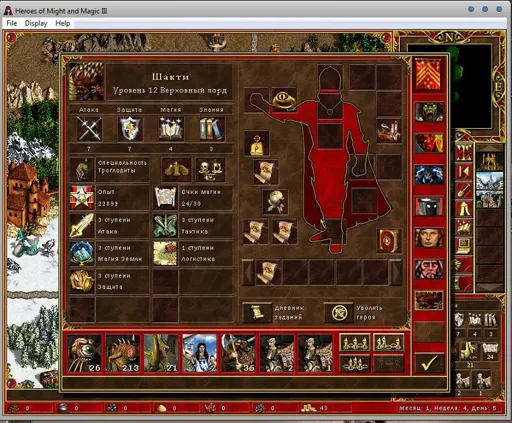Select the troglodyte stack of 213

(123, 353)
